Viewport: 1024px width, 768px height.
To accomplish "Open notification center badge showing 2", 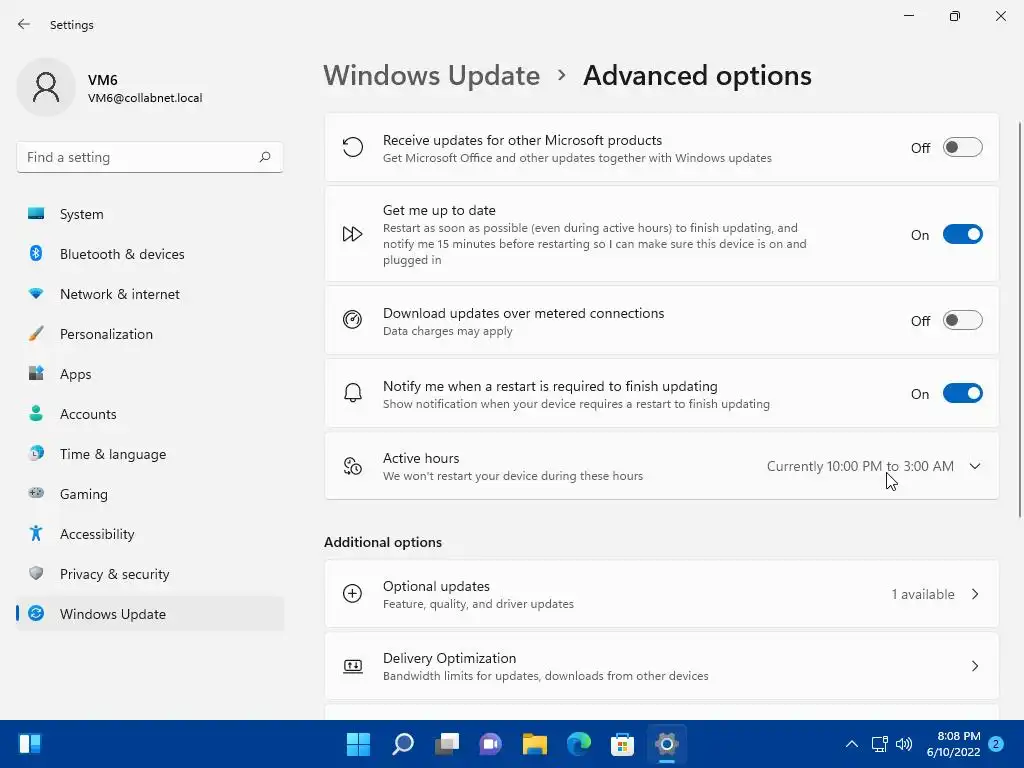I will (996, 744).
